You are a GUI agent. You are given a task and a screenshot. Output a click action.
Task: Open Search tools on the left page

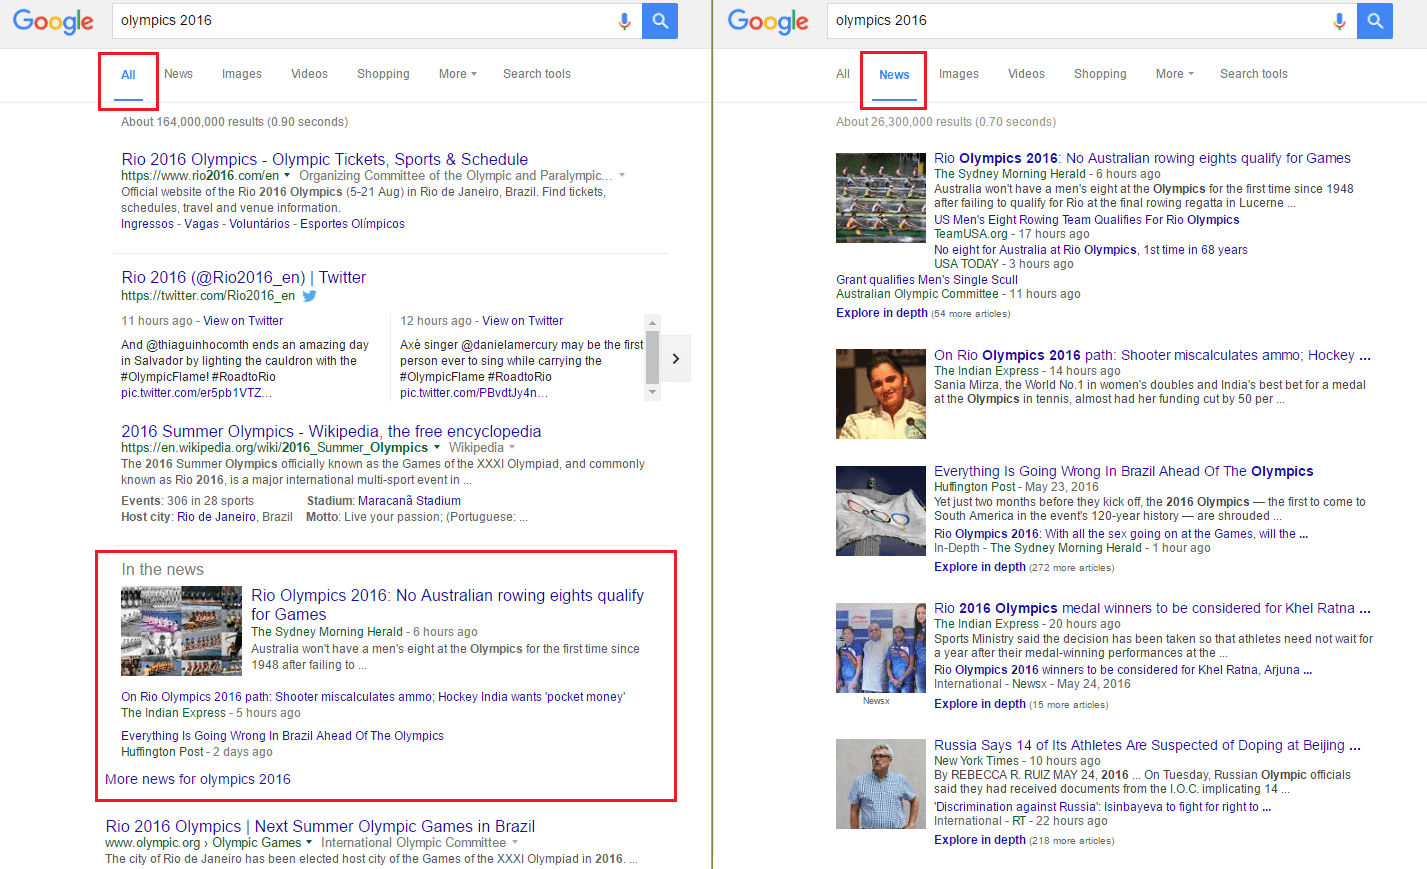point(536,73)
